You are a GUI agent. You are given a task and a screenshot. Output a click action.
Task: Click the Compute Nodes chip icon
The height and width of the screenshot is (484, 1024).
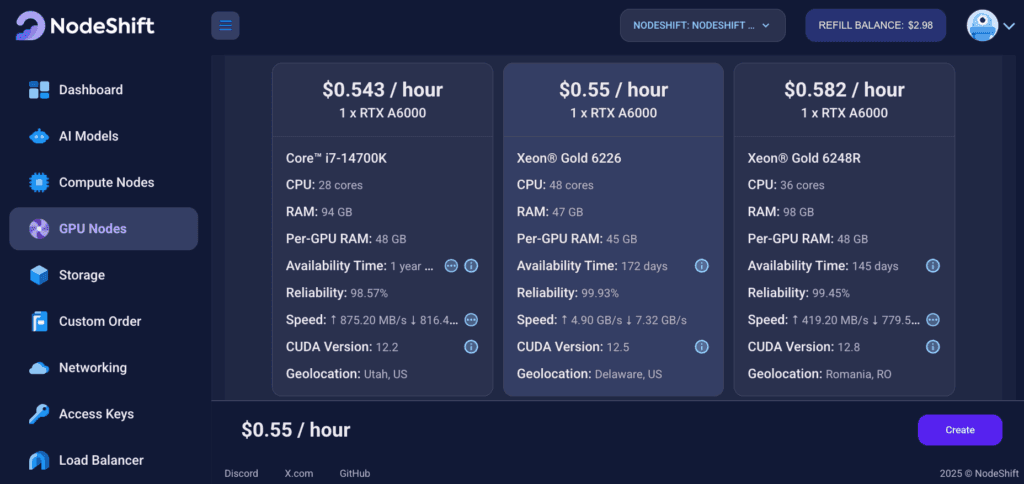(x=39, y=183)
